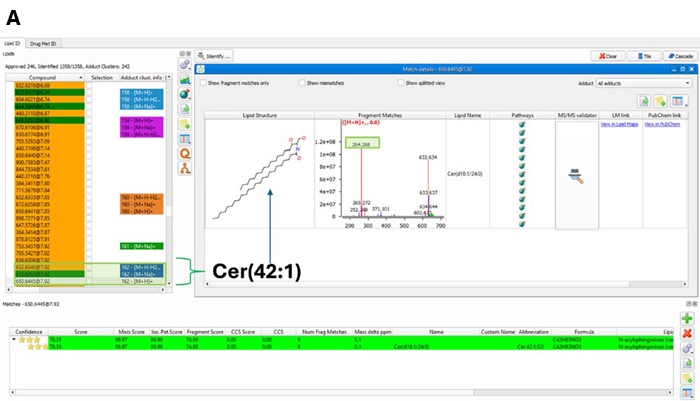Open the Adduct All adducts dropdown
Image resolution: width=700 pixels, height=401 pixels.
pyautogui.click(x=639, y=83)
